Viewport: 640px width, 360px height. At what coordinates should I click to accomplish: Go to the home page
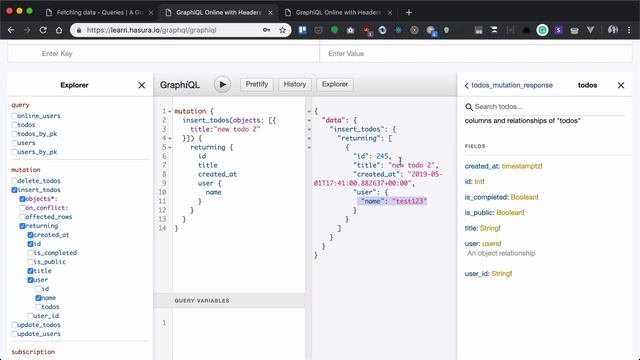pos(59,30)
